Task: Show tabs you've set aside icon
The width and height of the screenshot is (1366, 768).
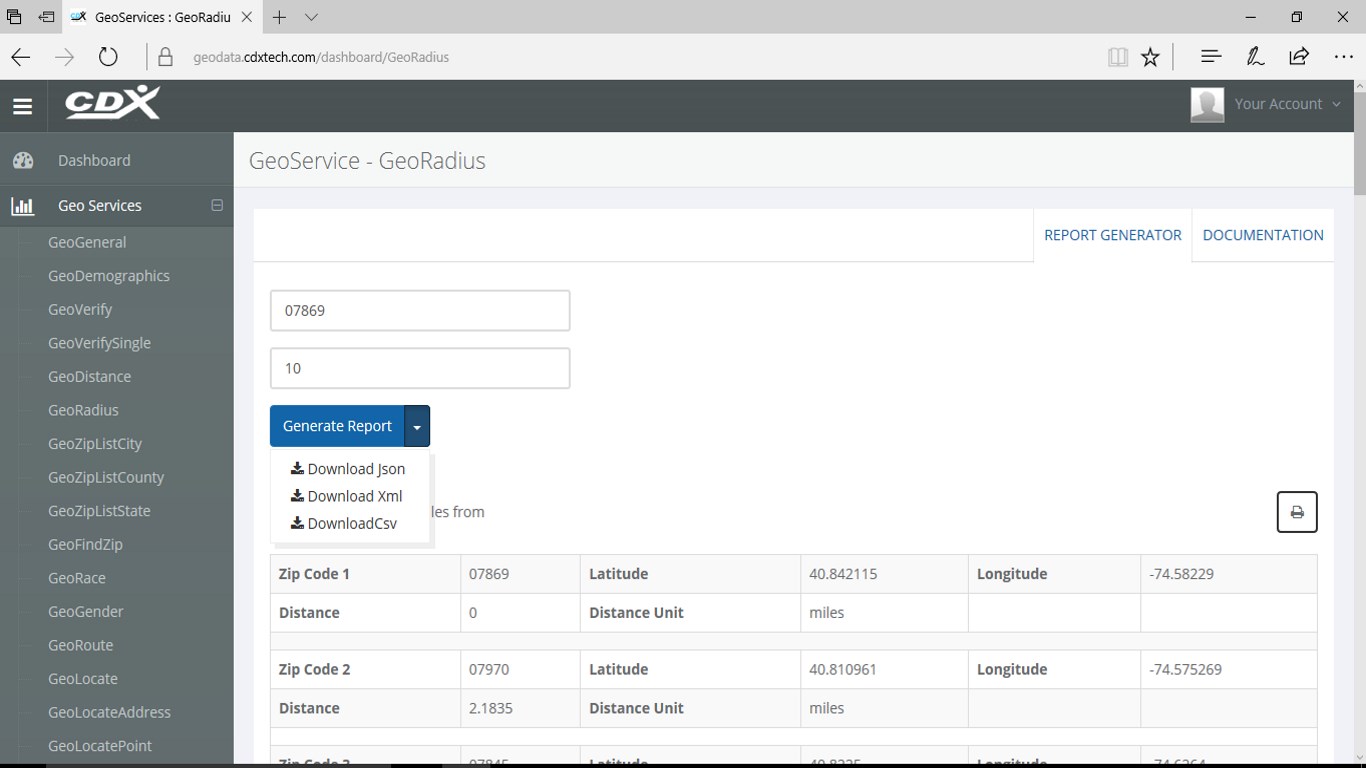Action: point(14,17)
